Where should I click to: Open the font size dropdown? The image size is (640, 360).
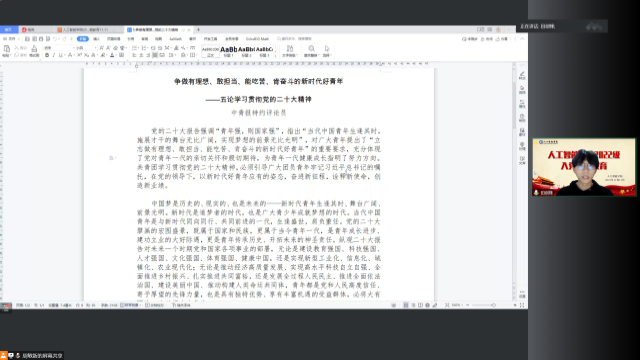point(86,48)
